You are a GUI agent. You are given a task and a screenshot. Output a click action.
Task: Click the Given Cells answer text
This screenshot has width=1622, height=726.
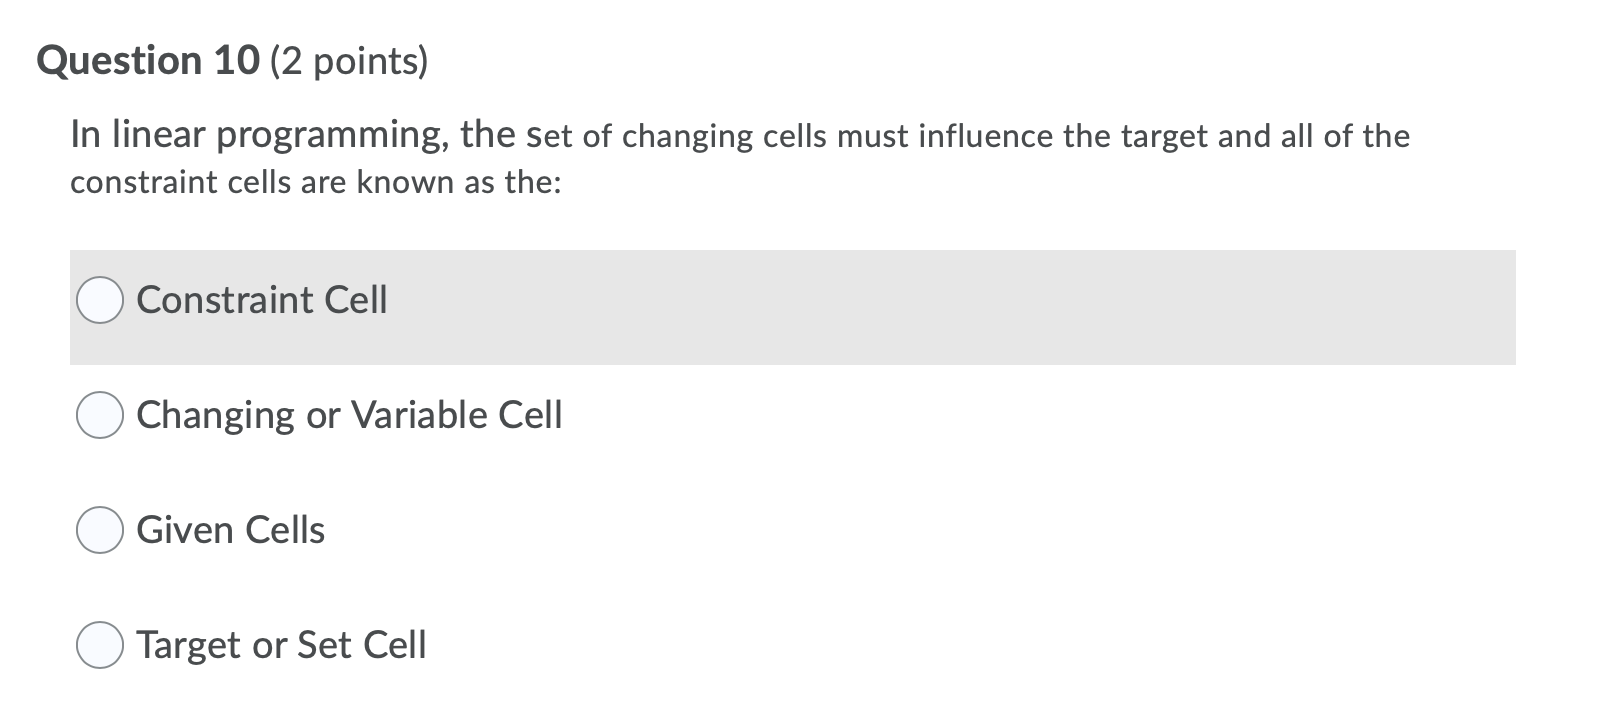pos(230,529)
